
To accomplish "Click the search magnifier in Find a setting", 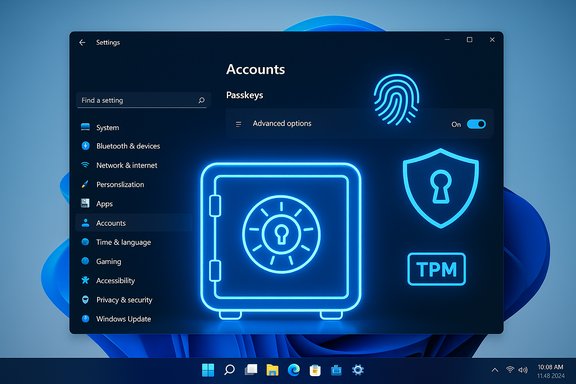I will point(201,100).
